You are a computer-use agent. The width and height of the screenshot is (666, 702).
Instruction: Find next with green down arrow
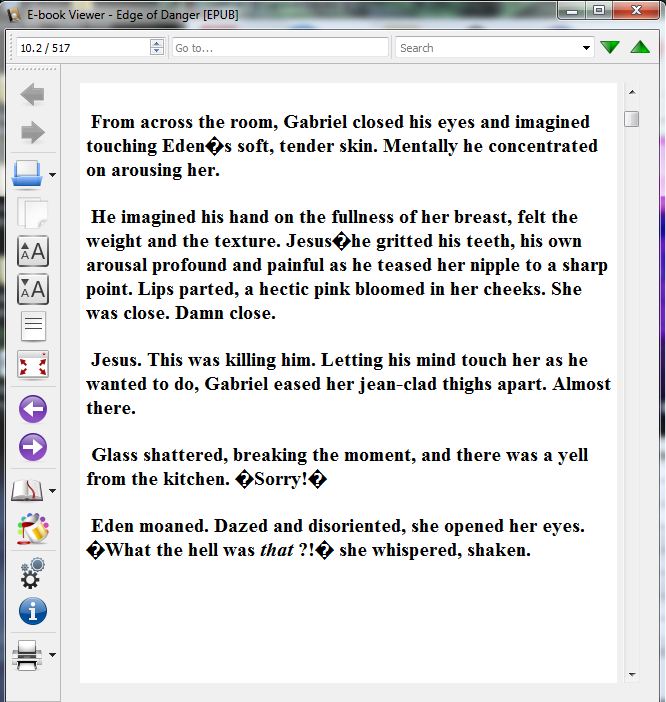[610, 47]
